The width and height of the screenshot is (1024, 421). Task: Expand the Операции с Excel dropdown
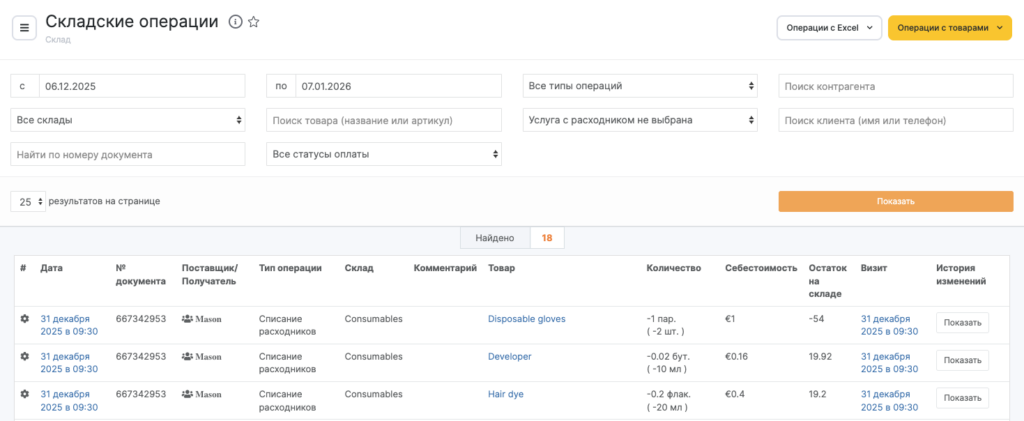pos(829,28)
